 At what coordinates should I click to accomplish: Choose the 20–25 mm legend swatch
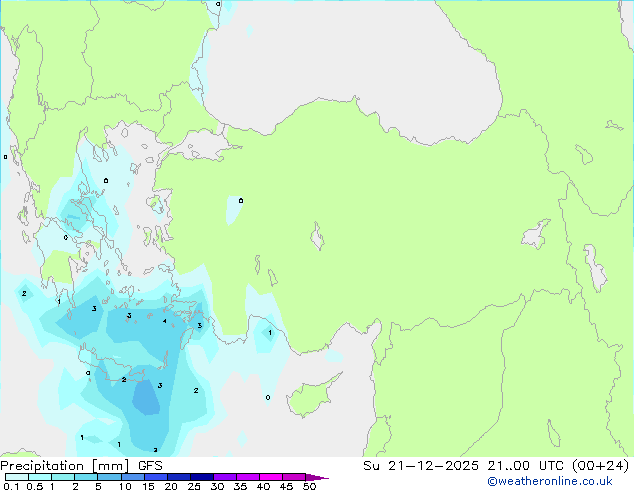click(178, 477)
